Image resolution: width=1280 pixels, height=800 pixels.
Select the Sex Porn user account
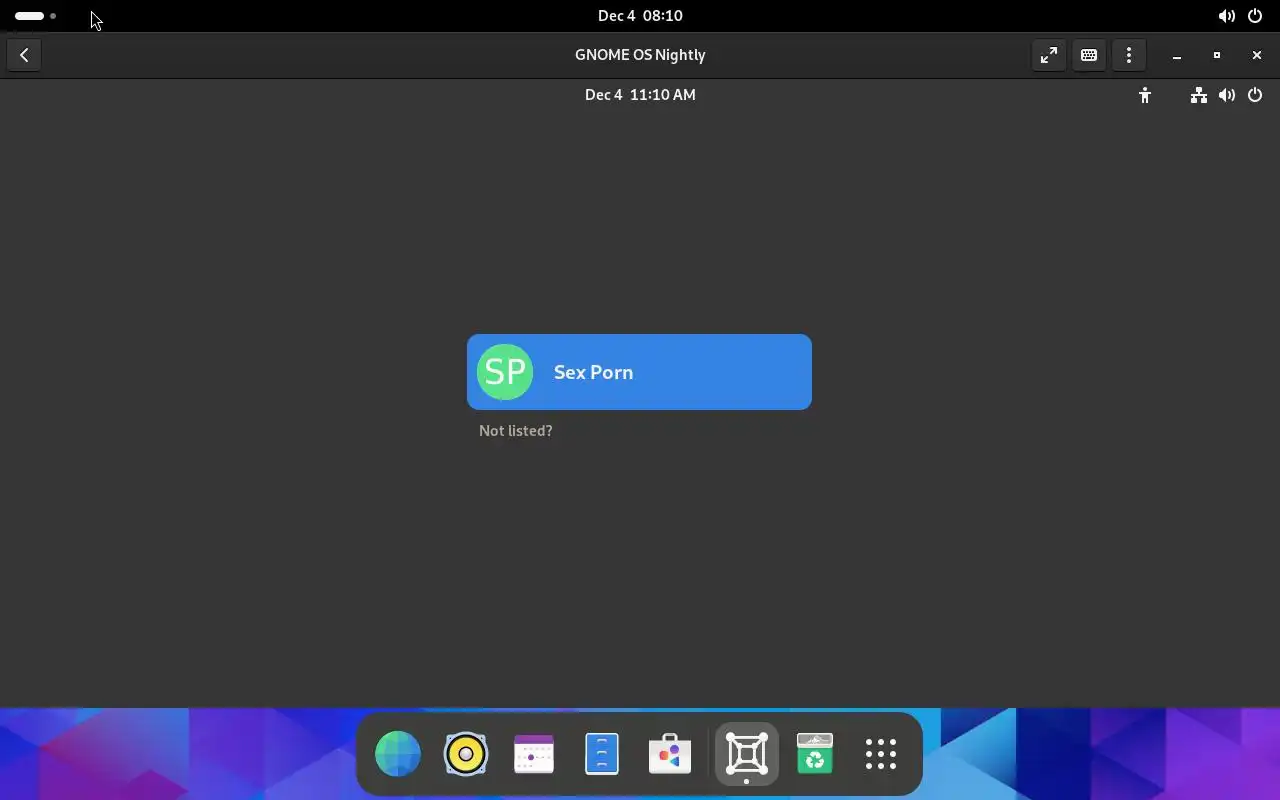pyautogui.click(x=639, y=372)
